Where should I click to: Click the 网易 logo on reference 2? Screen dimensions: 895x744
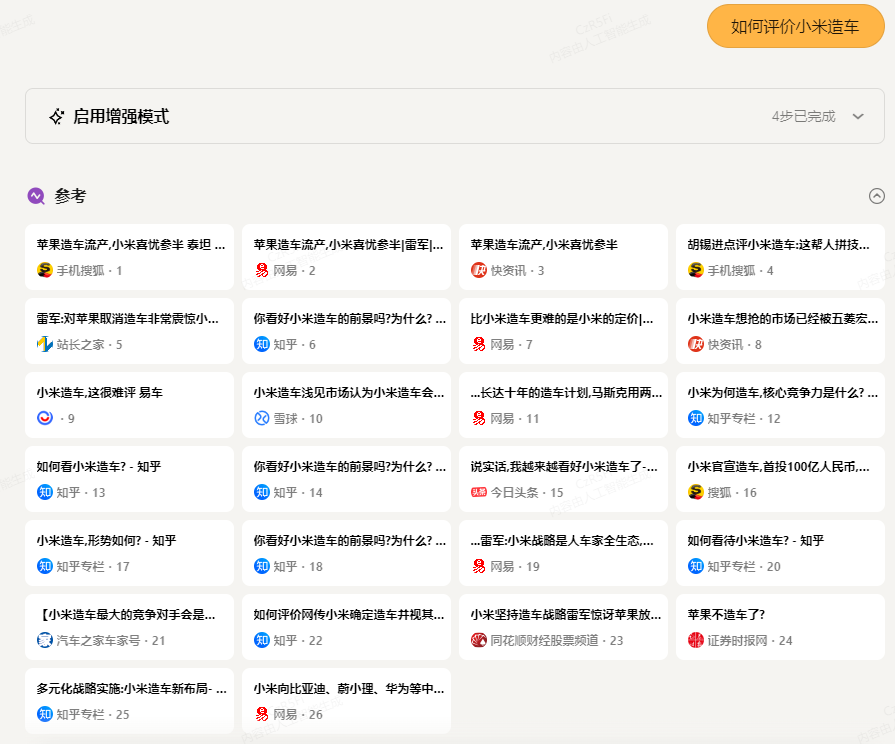click(261, 270)
